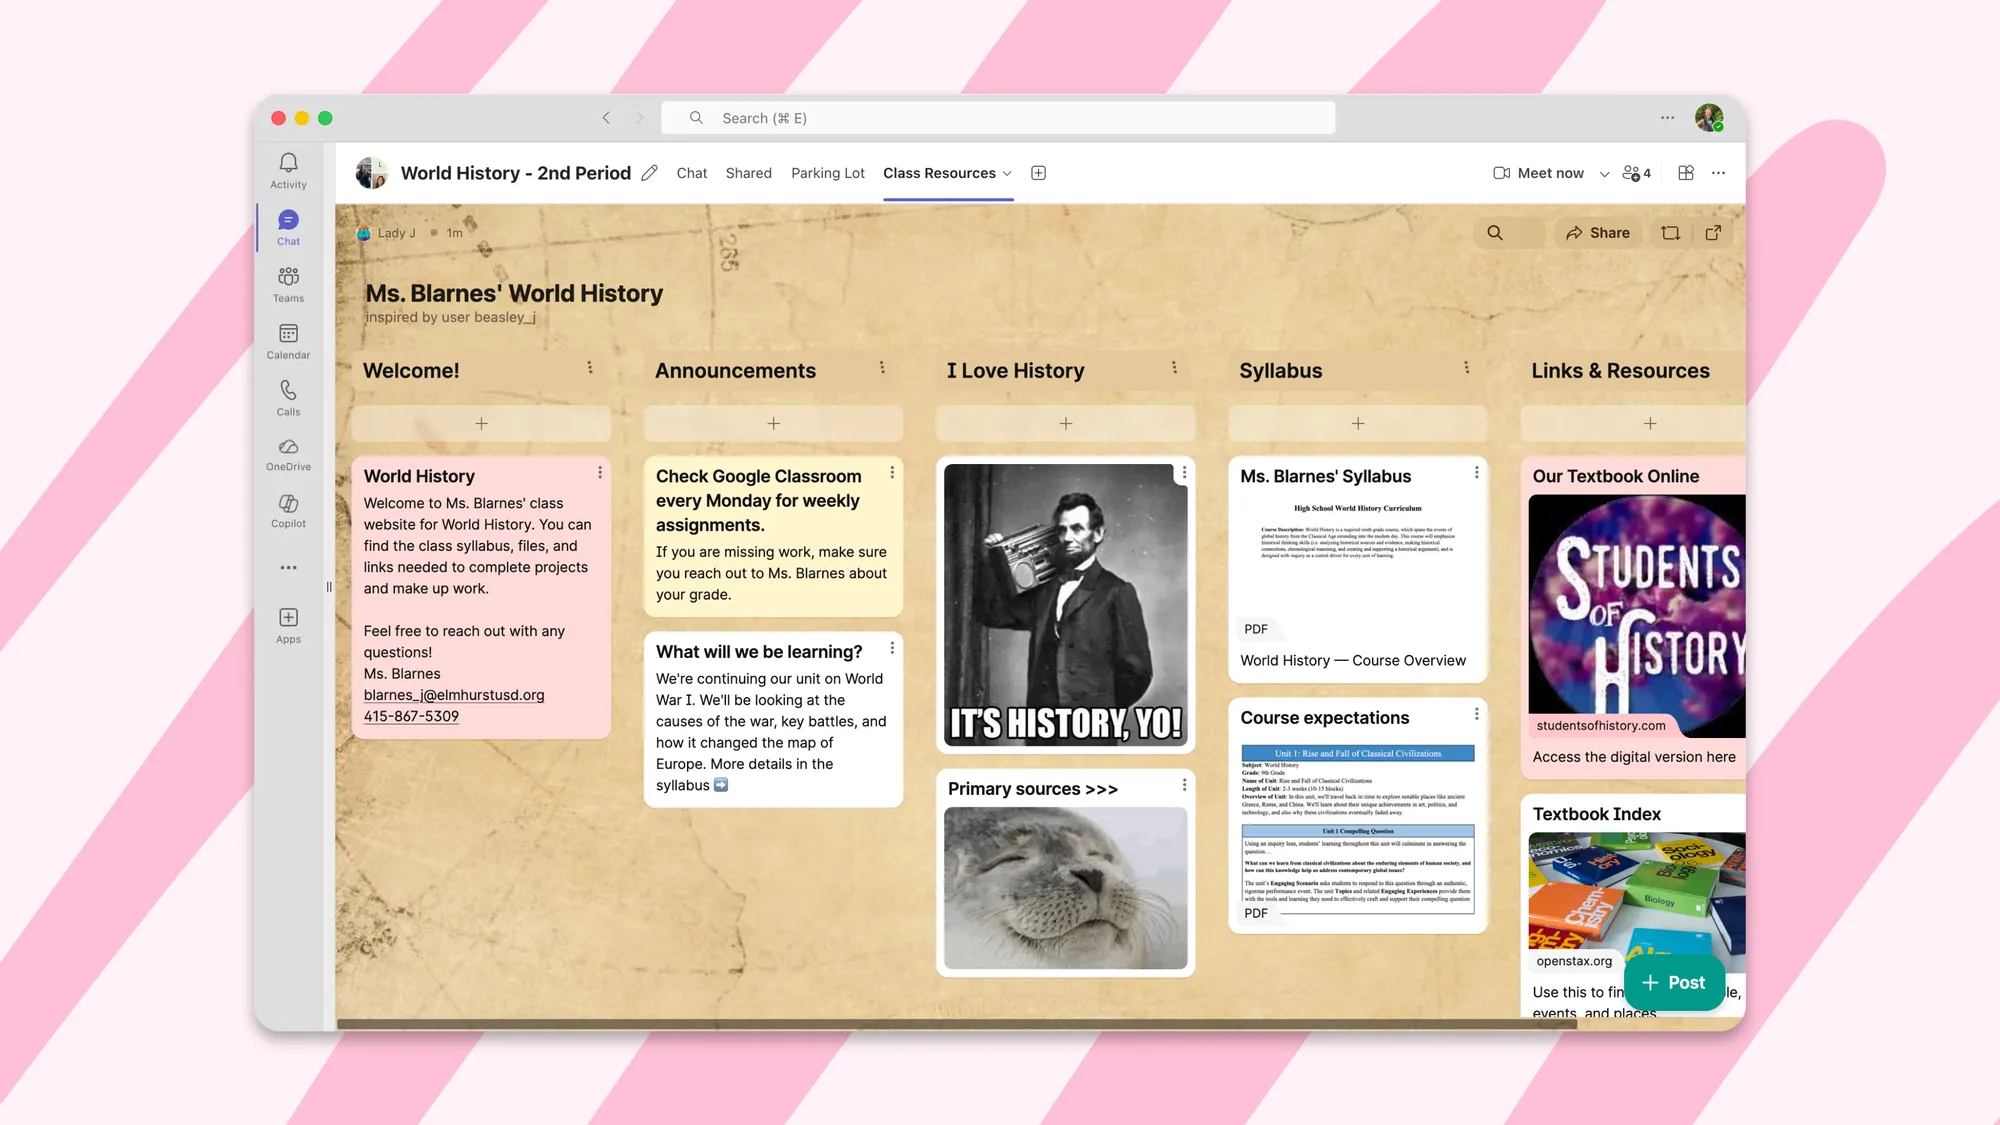The width and height of the screenshot is (2000, 1125).
Task: Click the horizontal scrollbar at bottom
Action: coord(956,1023)
